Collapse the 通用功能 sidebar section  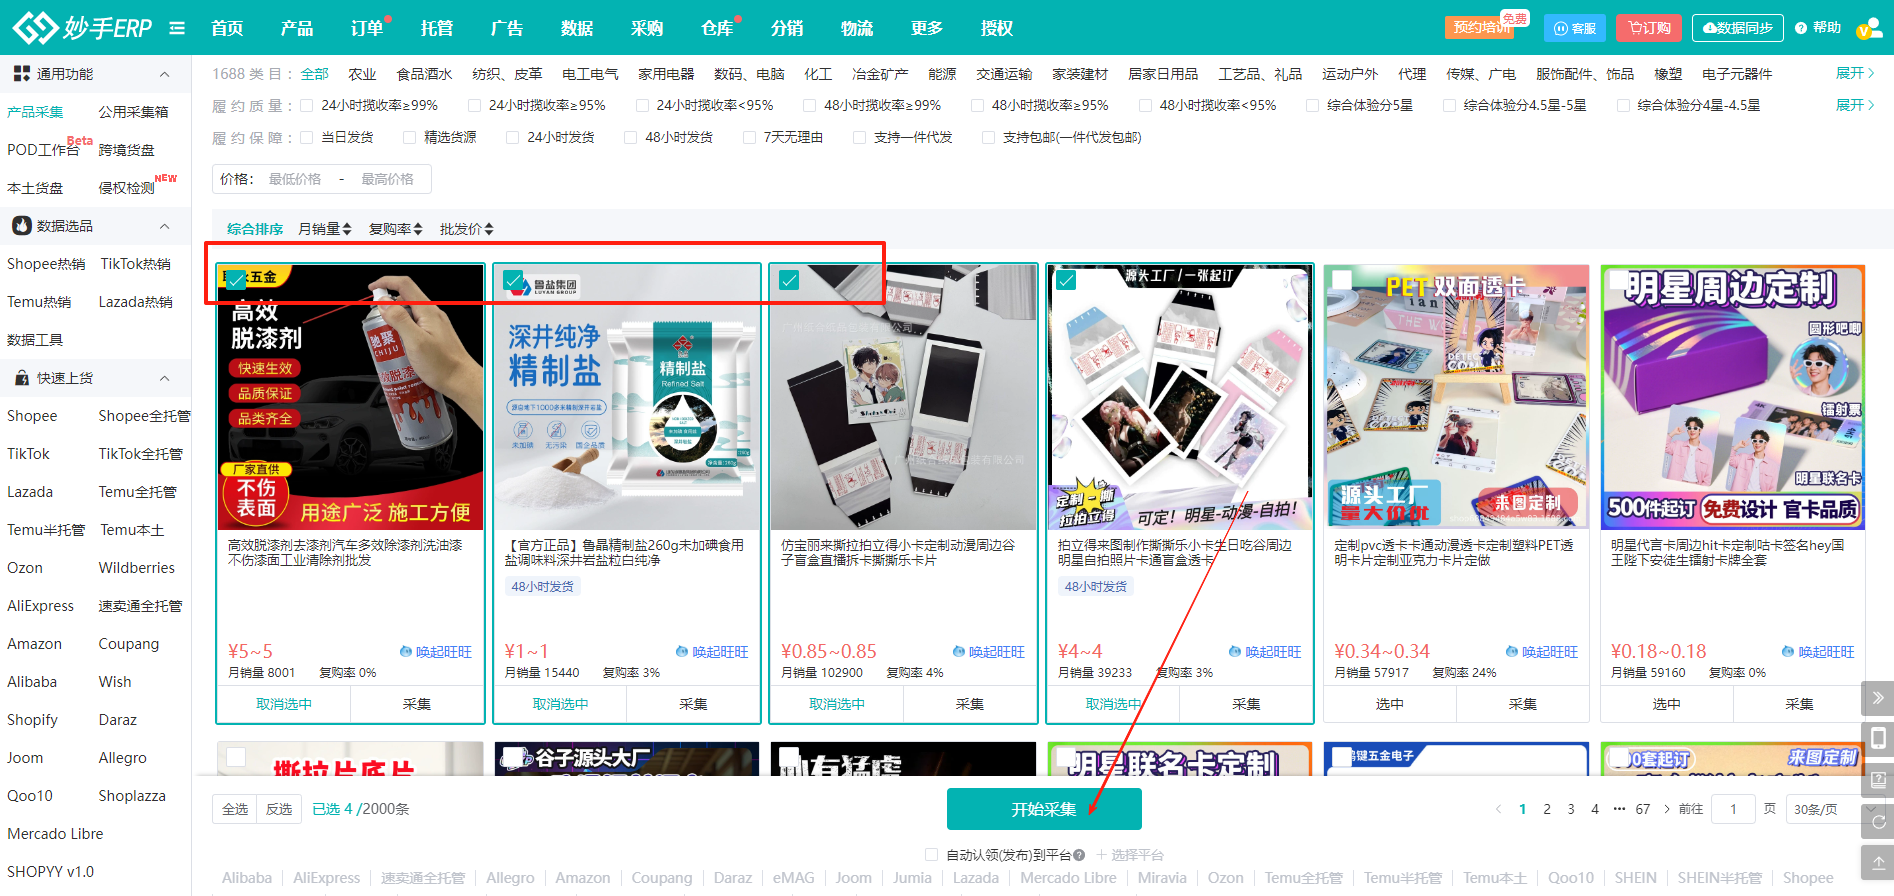click(165, 74)
